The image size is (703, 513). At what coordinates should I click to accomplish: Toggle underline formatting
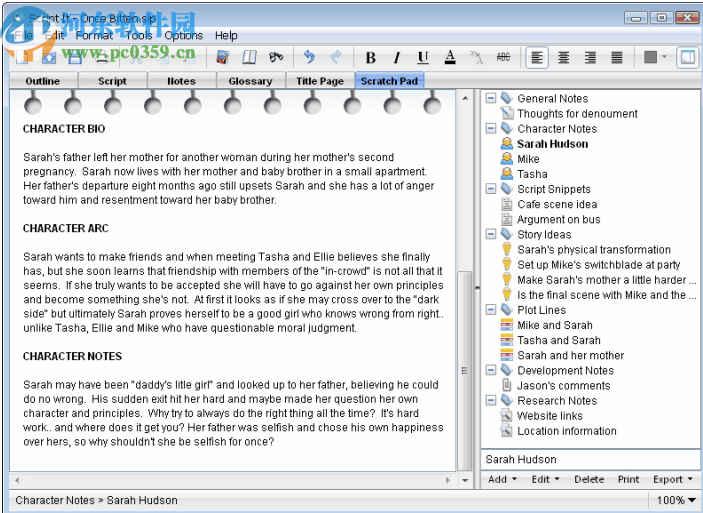423,57
